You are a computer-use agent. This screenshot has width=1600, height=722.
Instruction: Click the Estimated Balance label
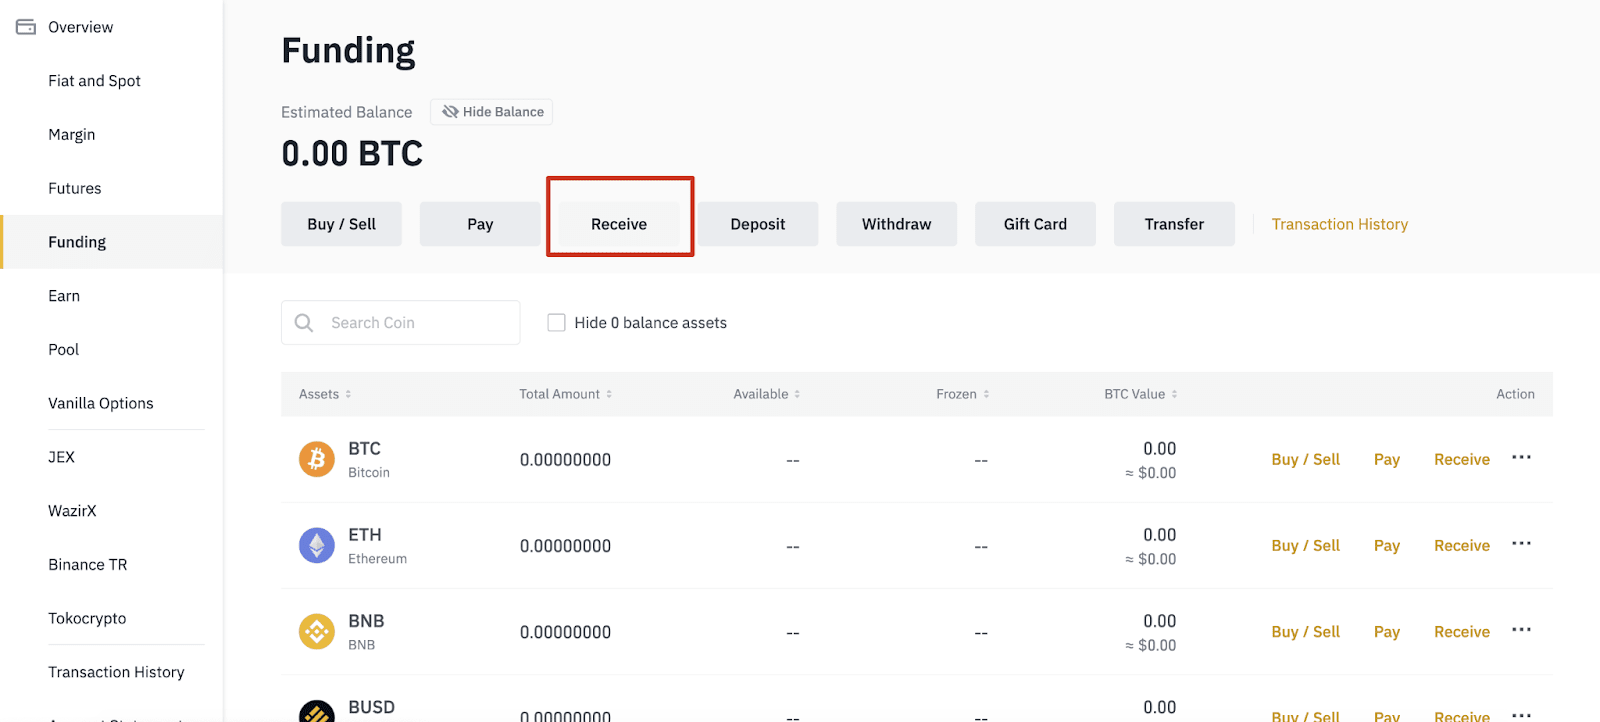click(x=346, y=112)
